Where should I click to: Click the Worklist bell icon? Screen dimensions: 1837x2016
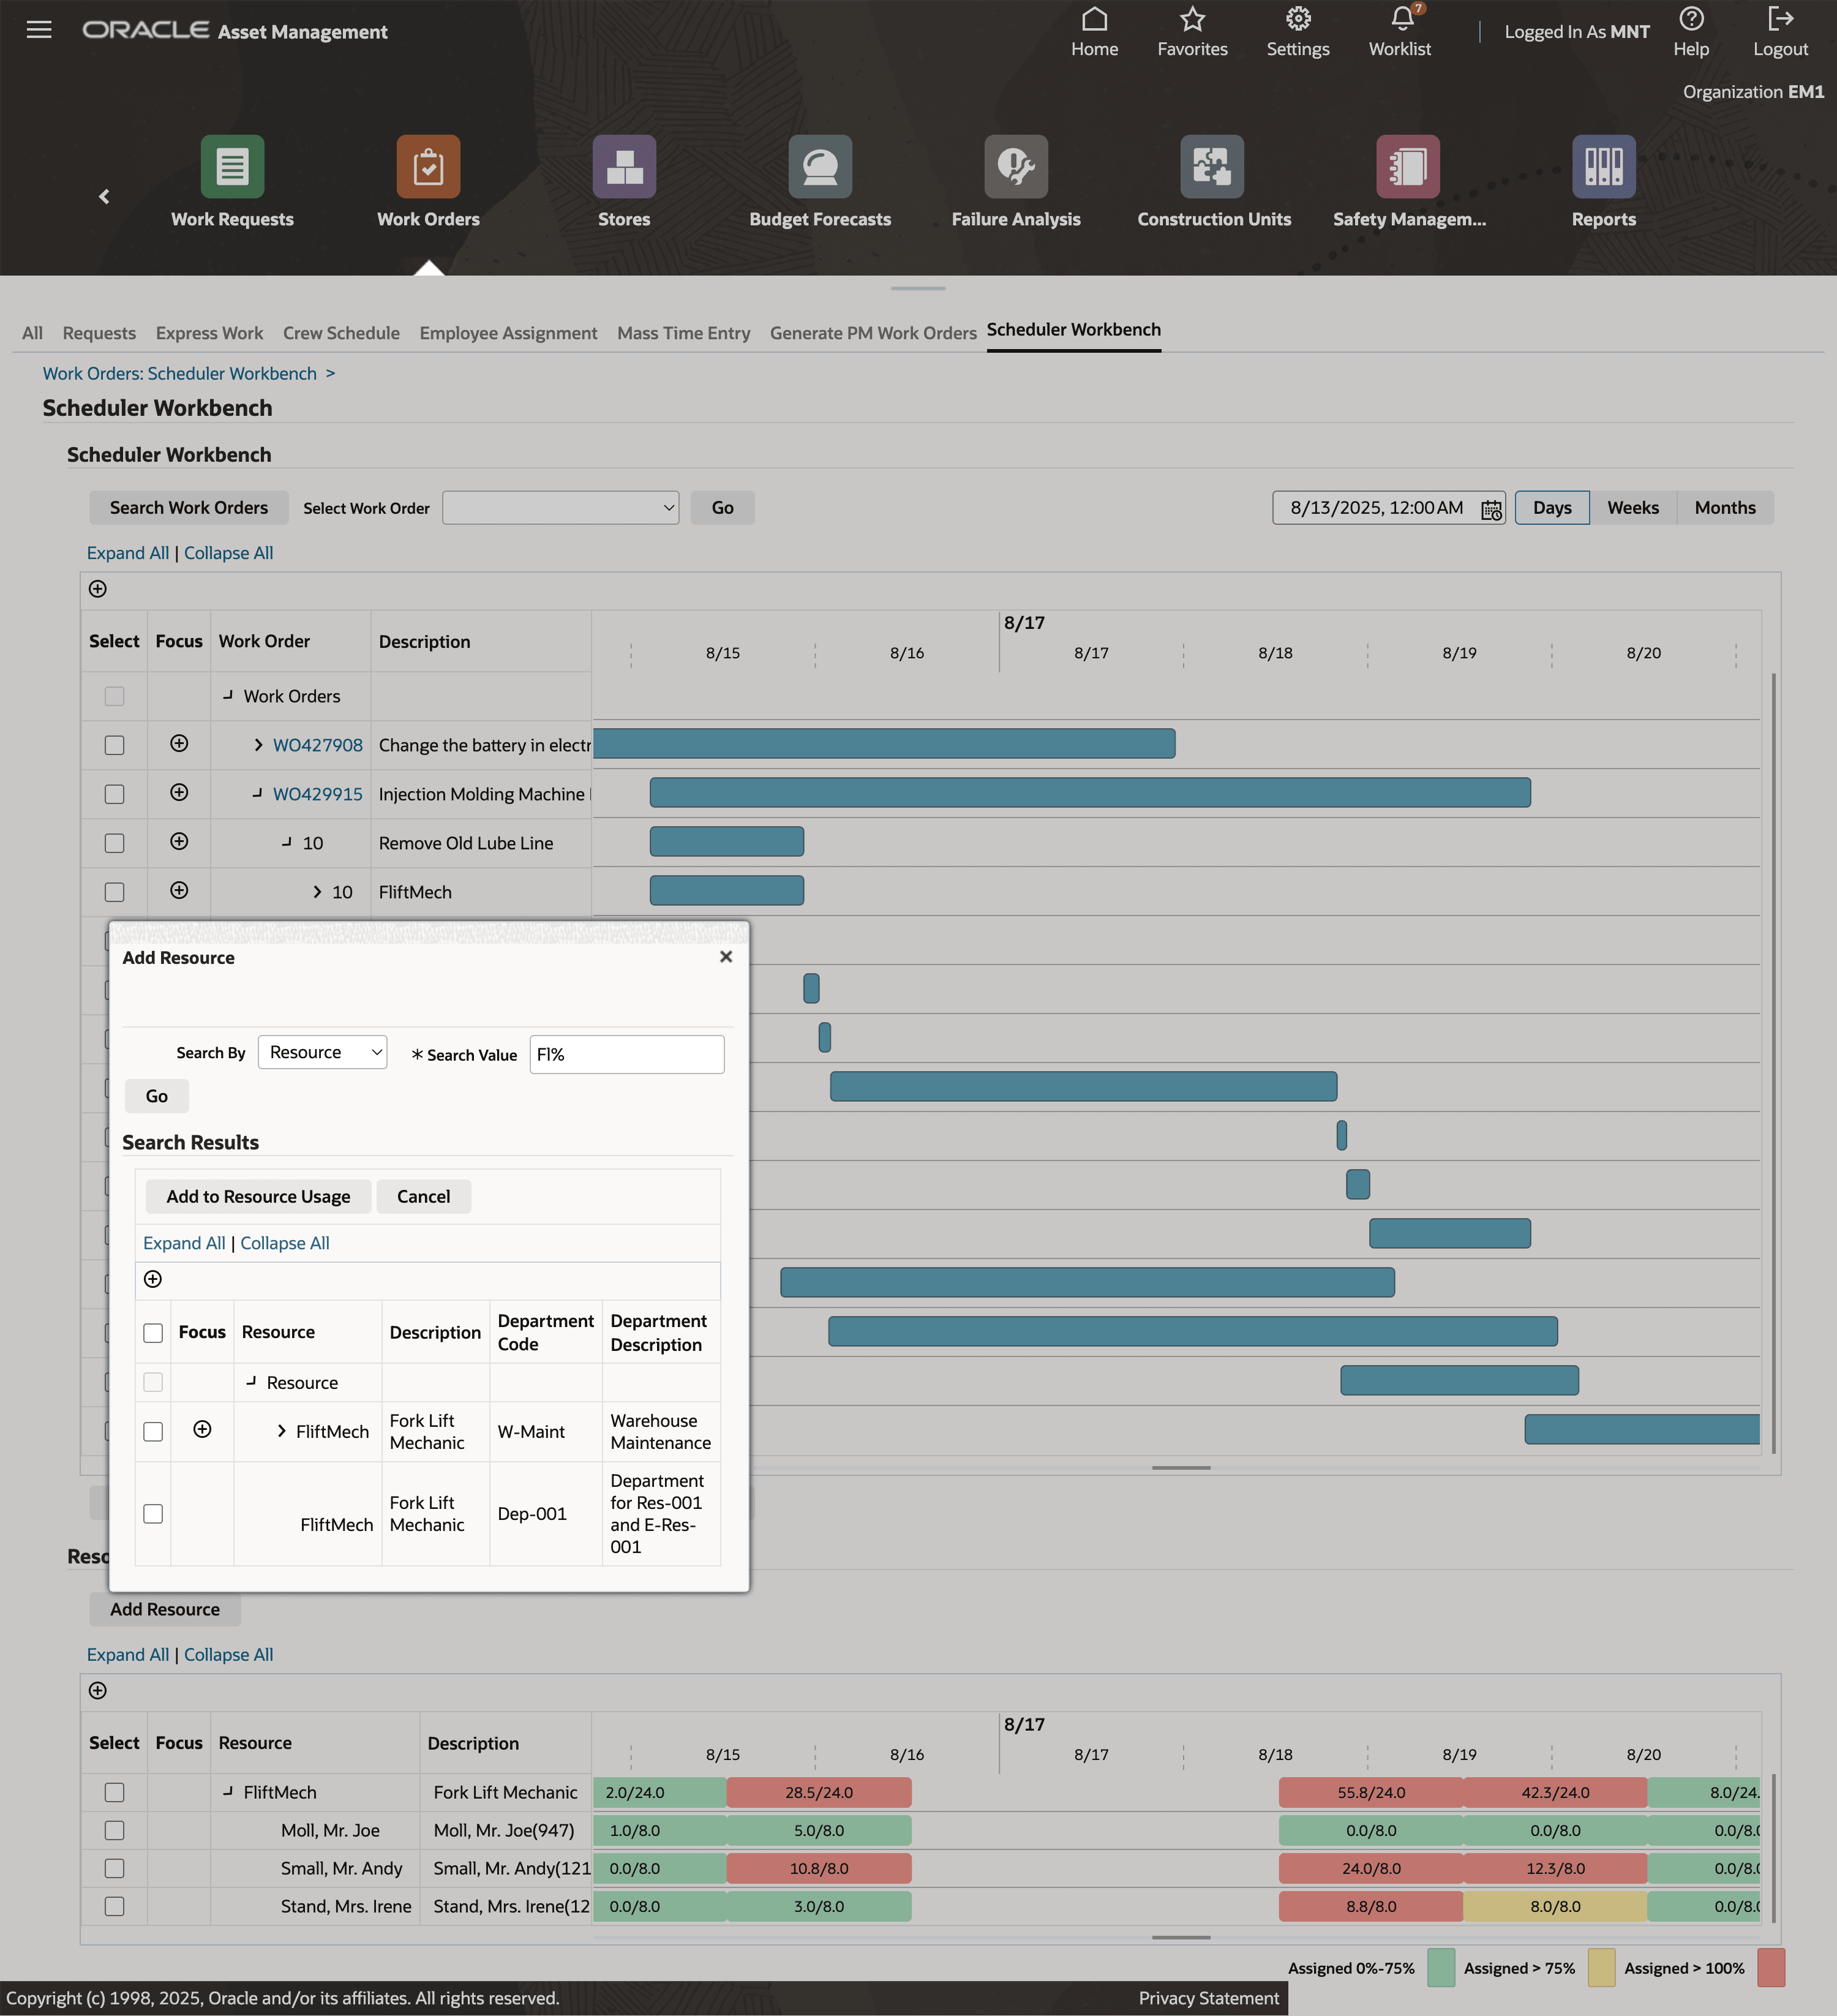1401,20
